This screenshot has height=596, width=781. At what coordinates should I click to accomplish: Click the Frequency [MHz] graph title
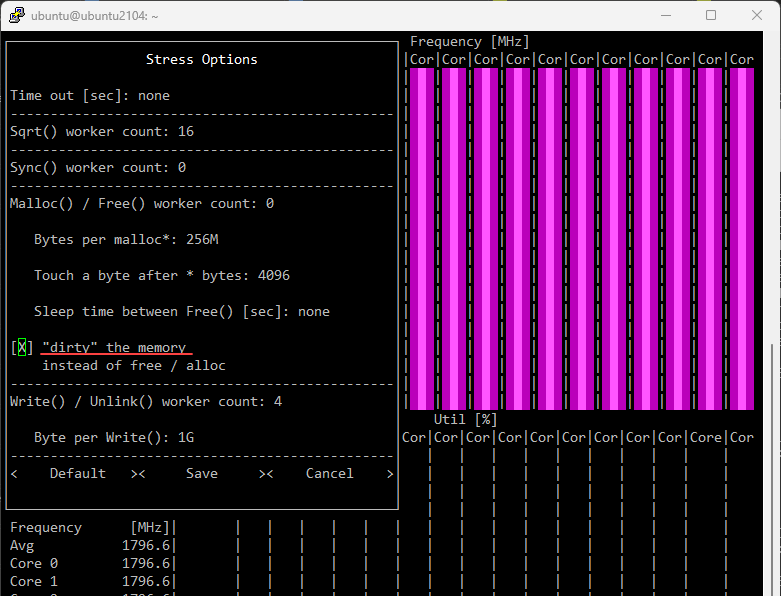point(469,42)
